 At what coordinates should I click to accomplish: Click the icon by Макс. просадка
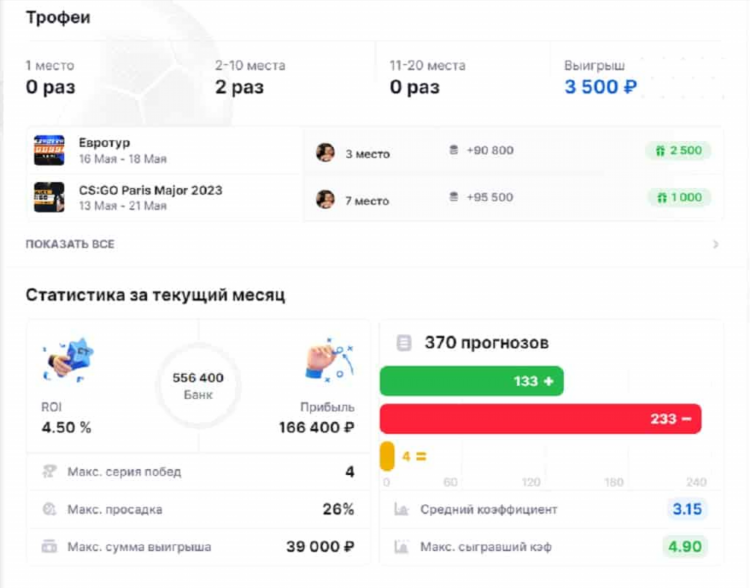pyautogui.click(x=49, y=509)
